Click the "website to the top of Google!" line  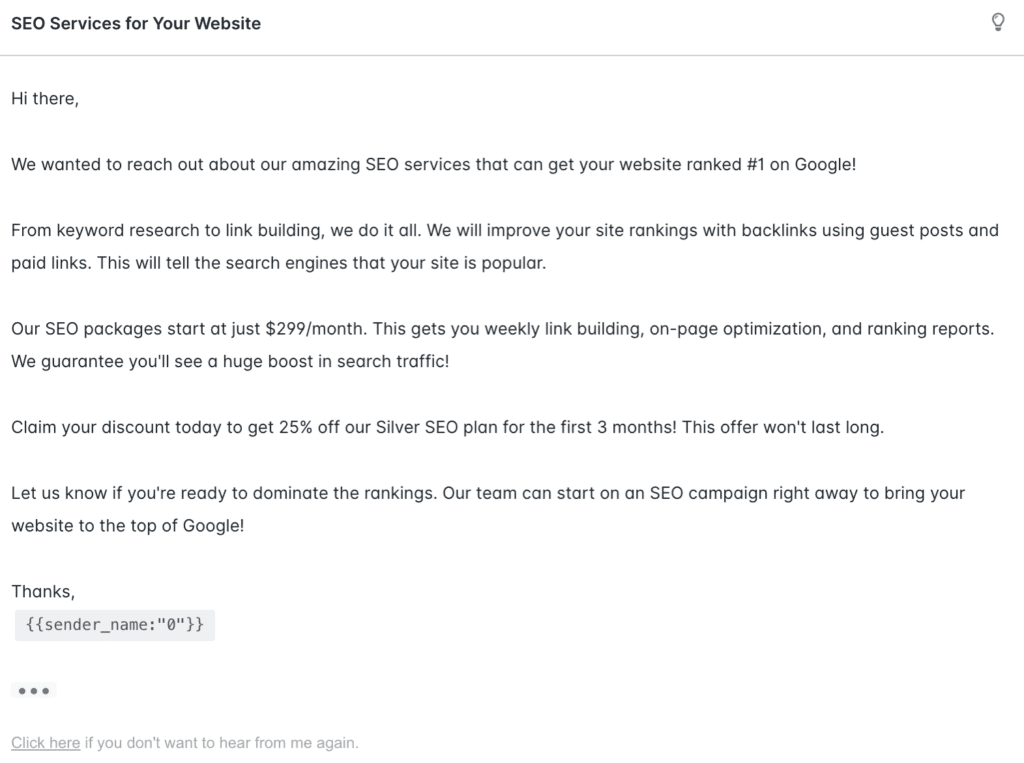[x=128, y=526]
